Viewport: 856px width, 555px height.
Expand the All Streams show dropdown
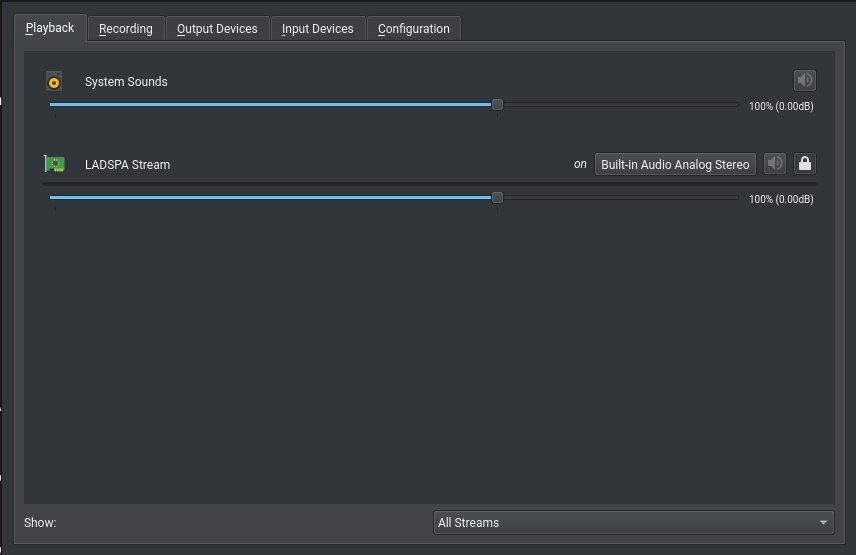(633, 522)
